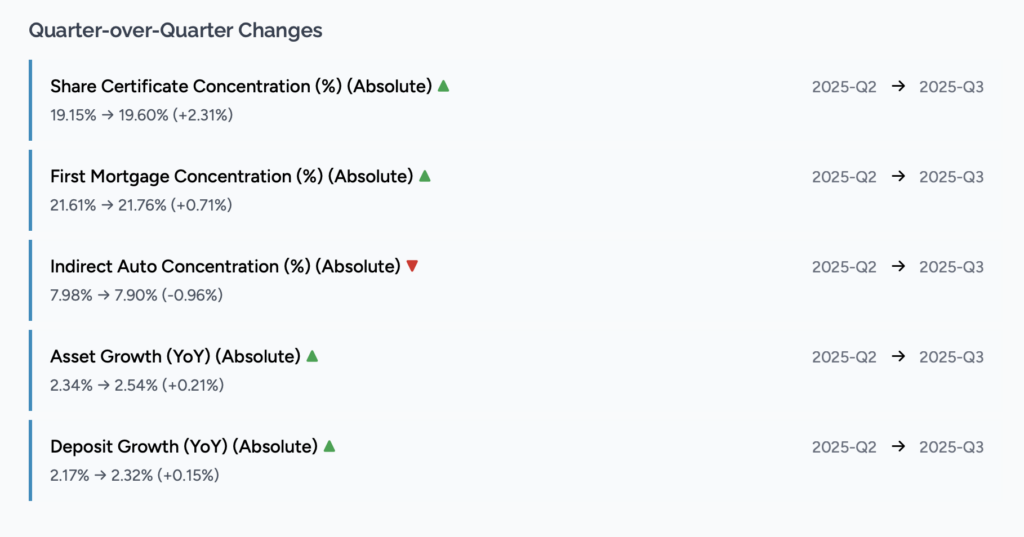Select the Deposit Growth (YoY) title
The width and height of the screenshot is (1024, 537).
pyautogui.click(x=184, y=447)
